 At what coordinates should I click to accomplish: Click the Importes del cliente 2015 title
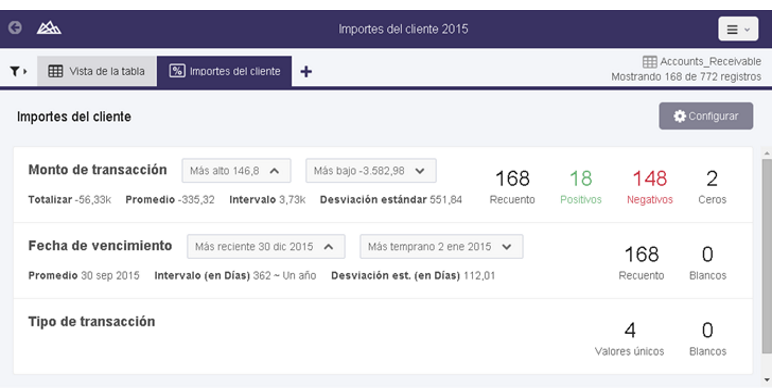point(403,29)
